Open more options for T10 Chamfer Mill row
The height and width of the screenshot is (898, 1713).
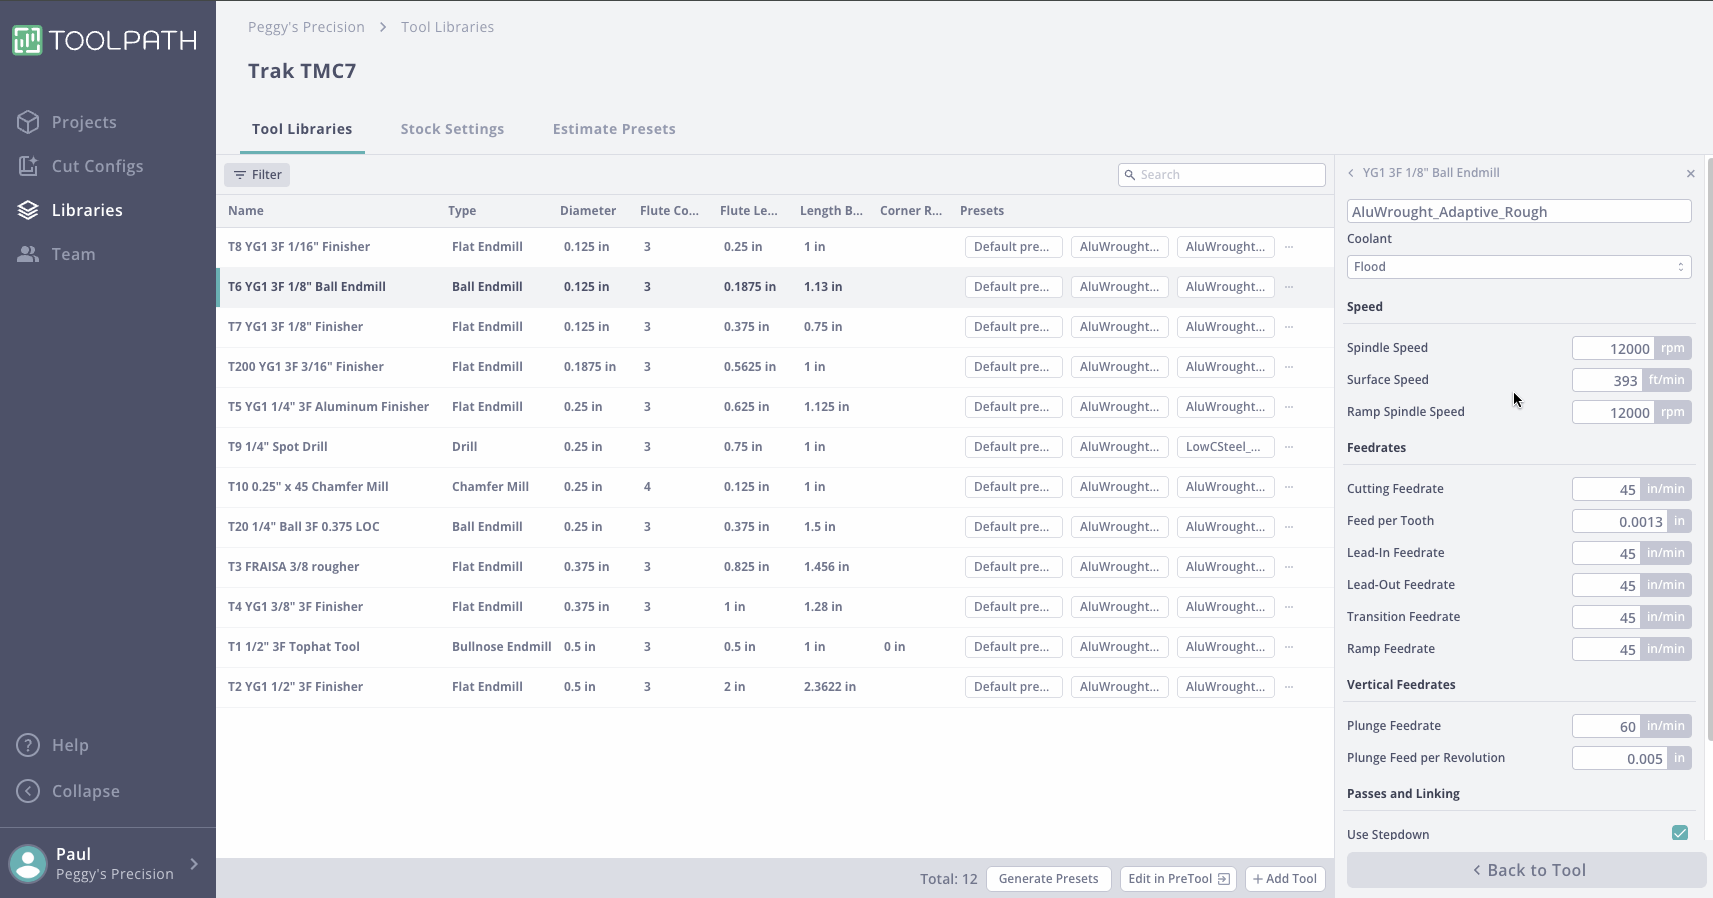pos(1289,487)
